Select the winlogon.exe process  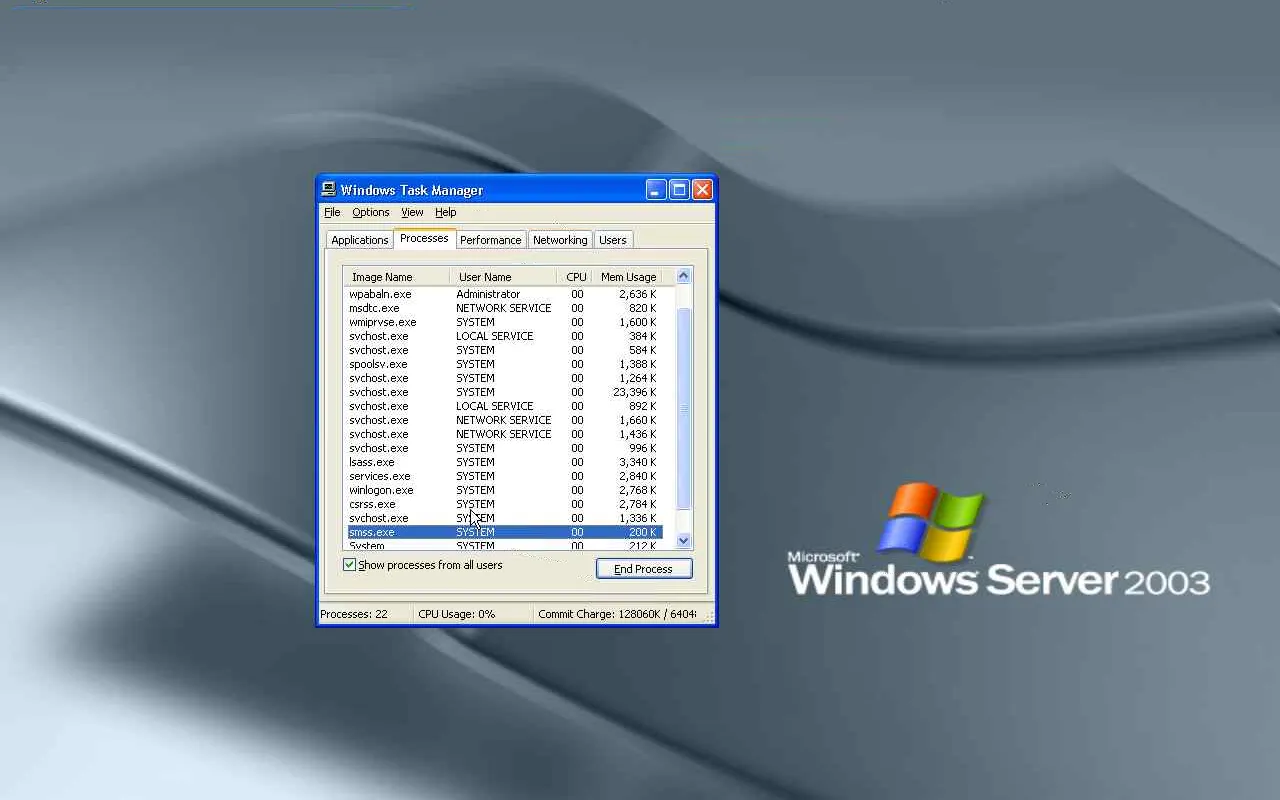coord(503,490)
